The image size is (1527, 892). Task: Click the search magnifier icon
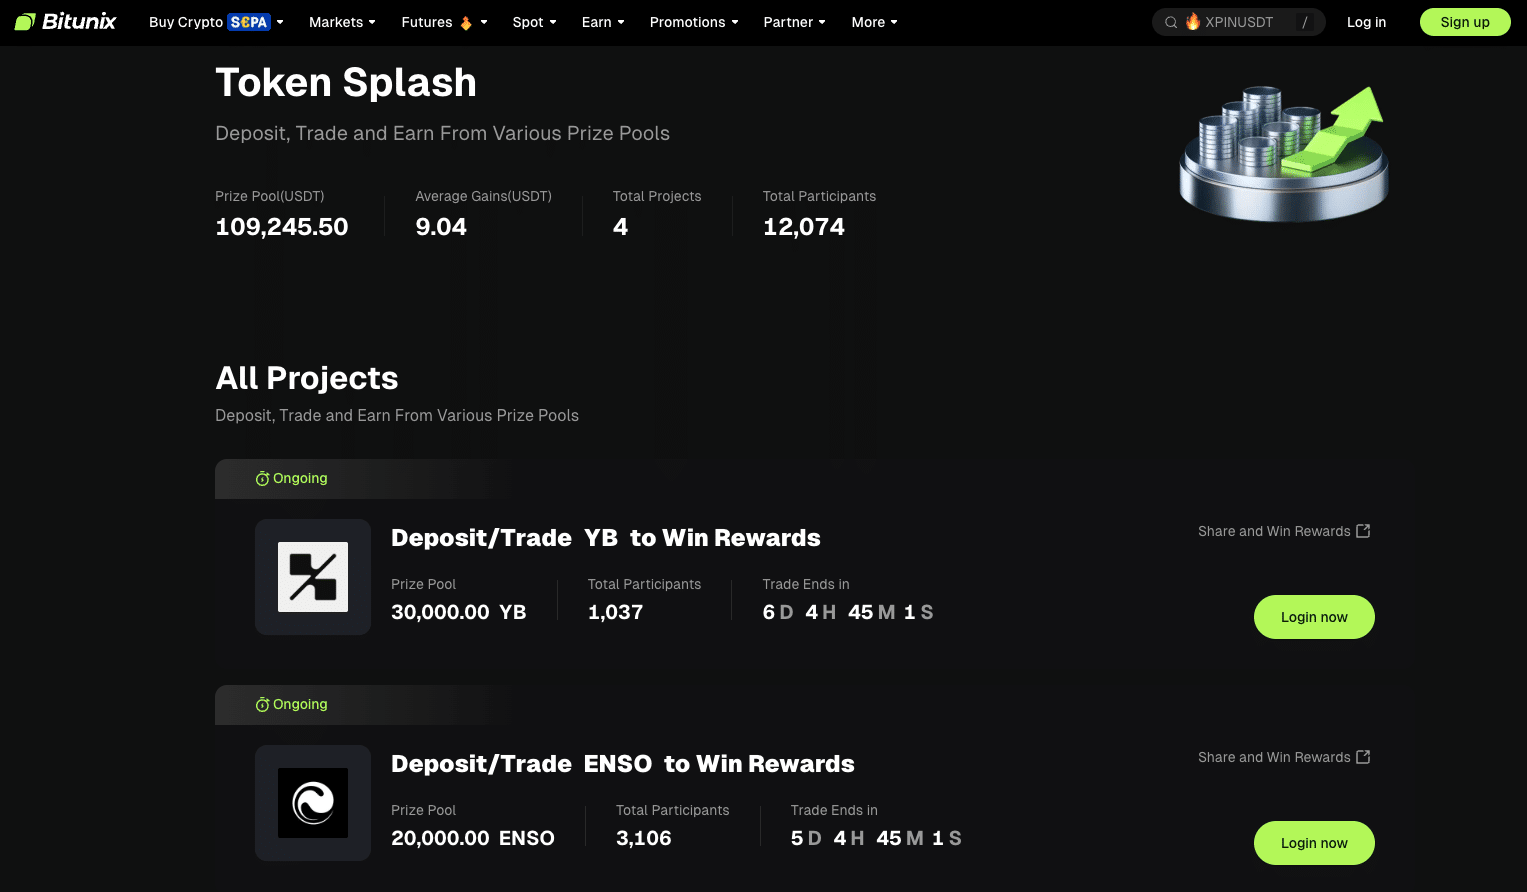1171,22
